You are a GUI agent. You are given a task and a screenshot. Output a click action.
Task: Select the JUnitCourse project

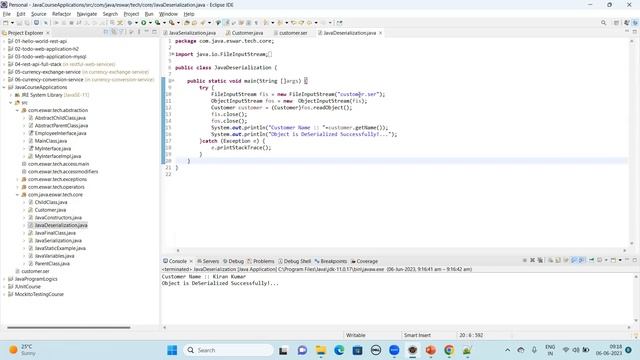click(28, 287)
